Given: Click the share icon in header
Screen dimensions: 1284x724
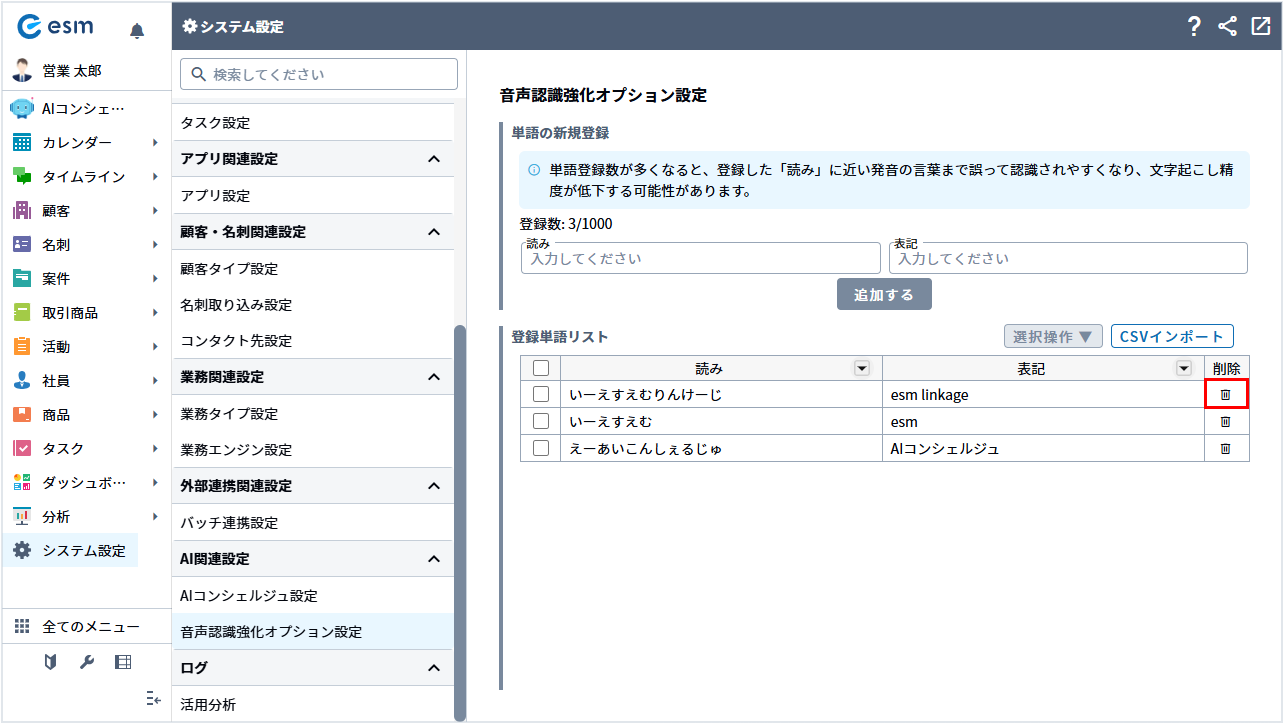Looking at the screenshot, I should pos(1227,27).
